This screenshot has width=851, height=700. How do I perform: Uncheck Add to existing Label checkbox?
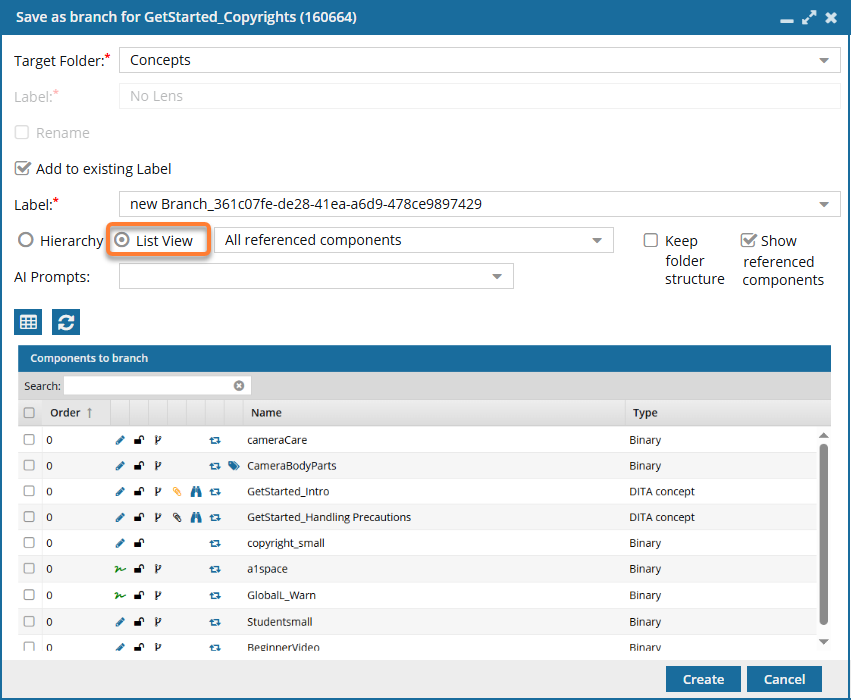pos(22,168)
